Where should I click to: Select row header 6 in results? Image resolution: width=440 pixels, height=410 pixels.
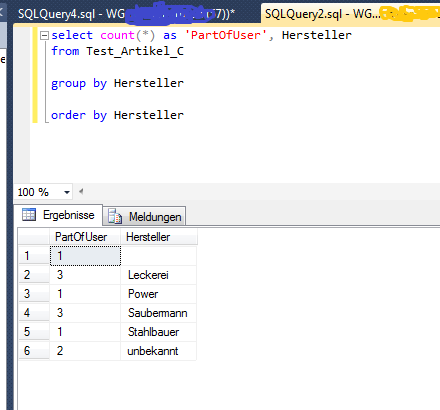pos(34,351)
